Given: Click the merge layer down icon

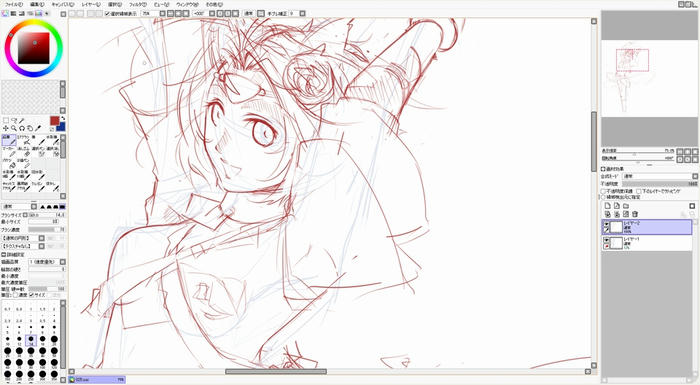Looking at the screenshot, I should tap(617, 214).
